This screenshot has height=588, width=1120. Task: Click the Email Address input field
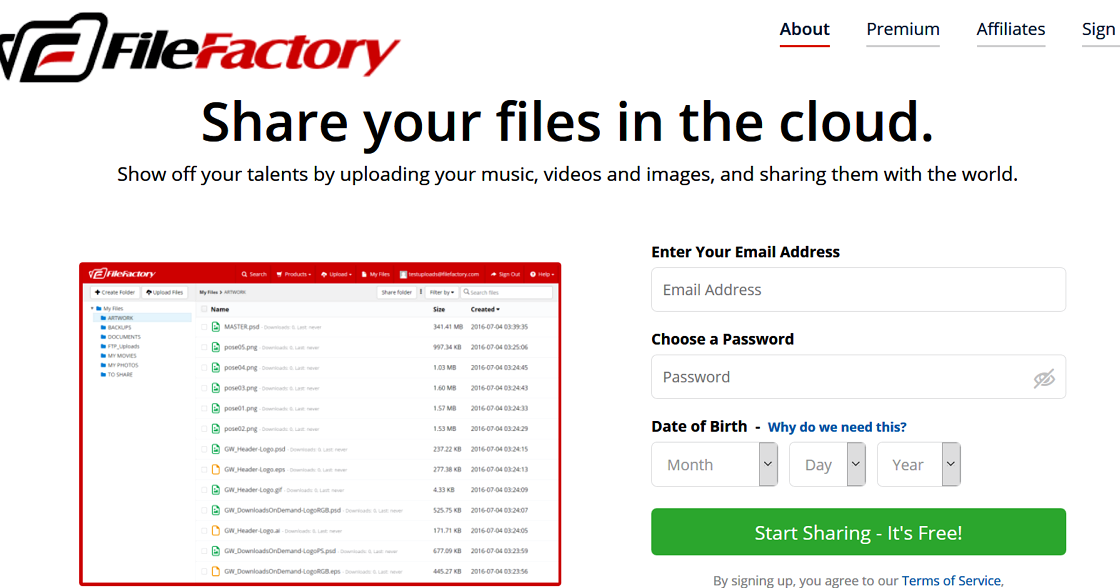(x=858, y=289)
